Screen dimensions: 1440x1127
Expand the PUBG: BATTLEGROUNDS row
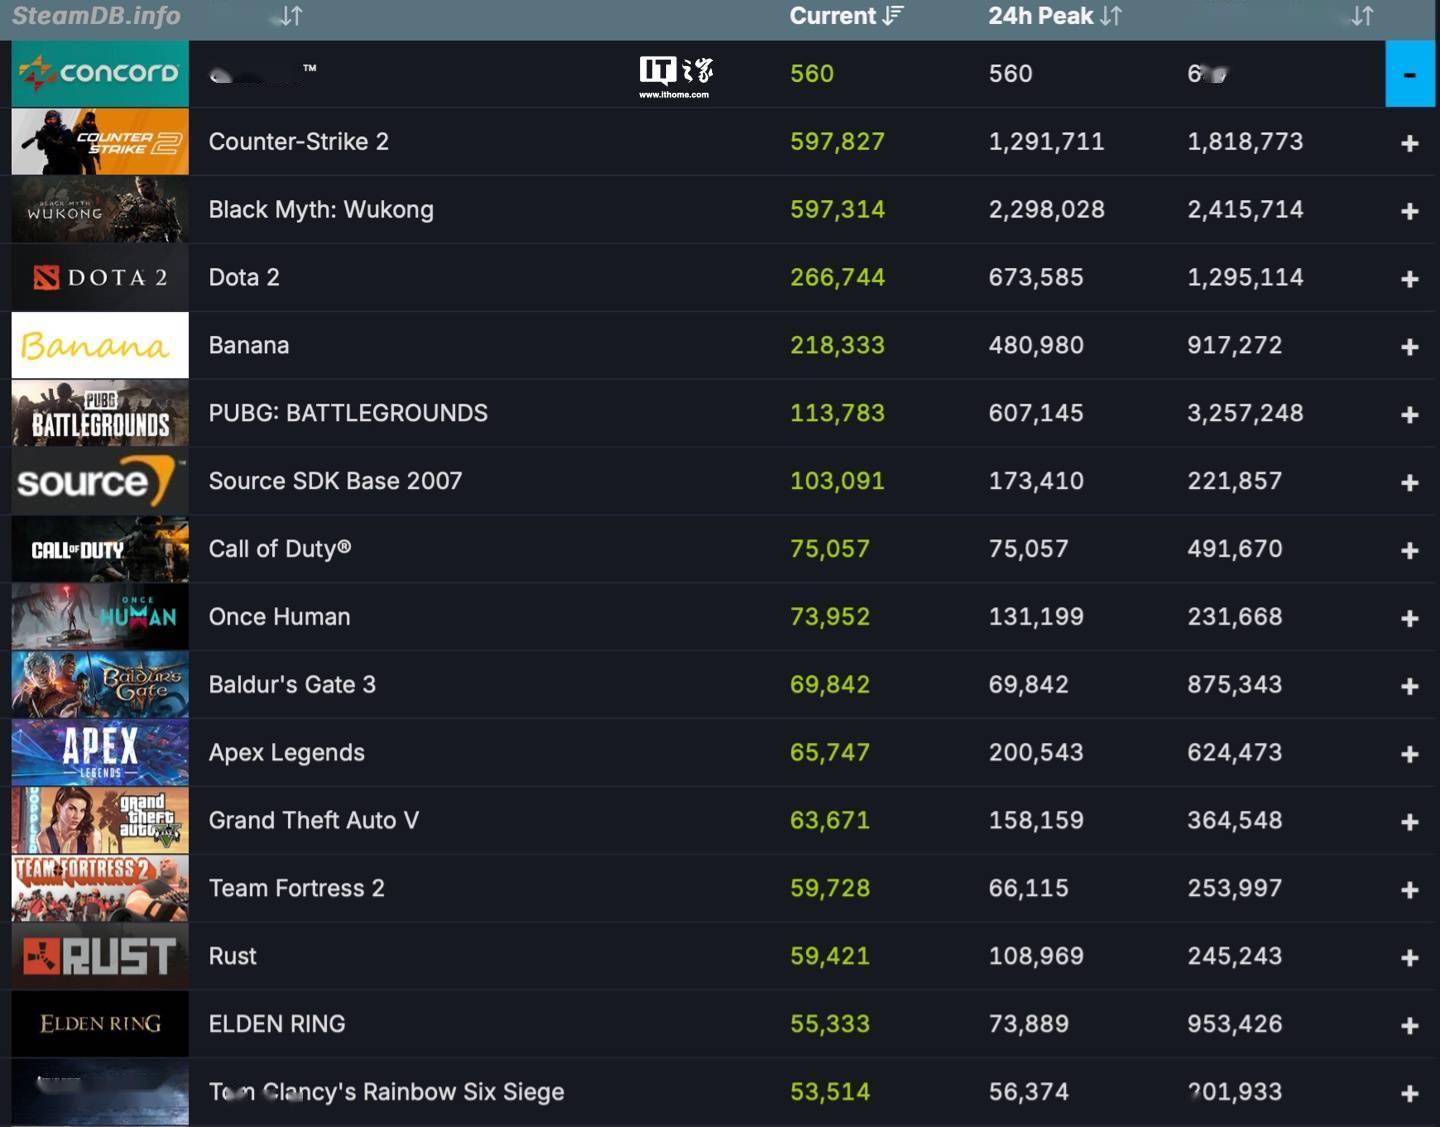(1410, 415)
